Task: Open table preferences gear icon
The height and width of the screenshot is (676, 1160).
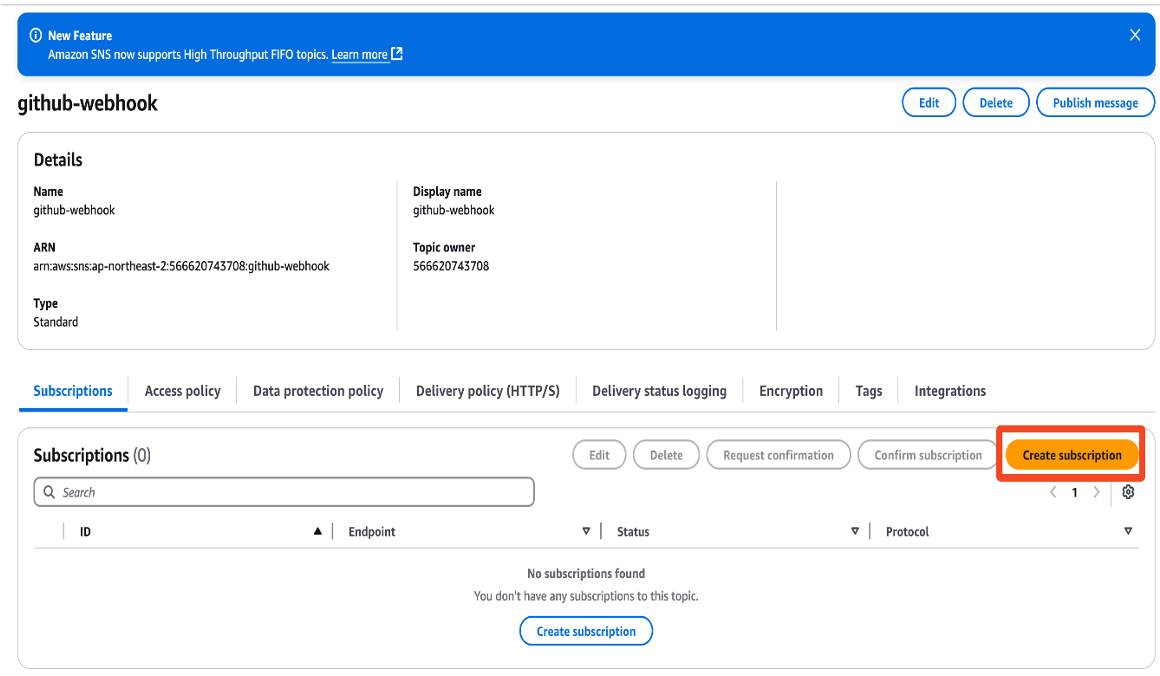Action: coord(1127,492)
